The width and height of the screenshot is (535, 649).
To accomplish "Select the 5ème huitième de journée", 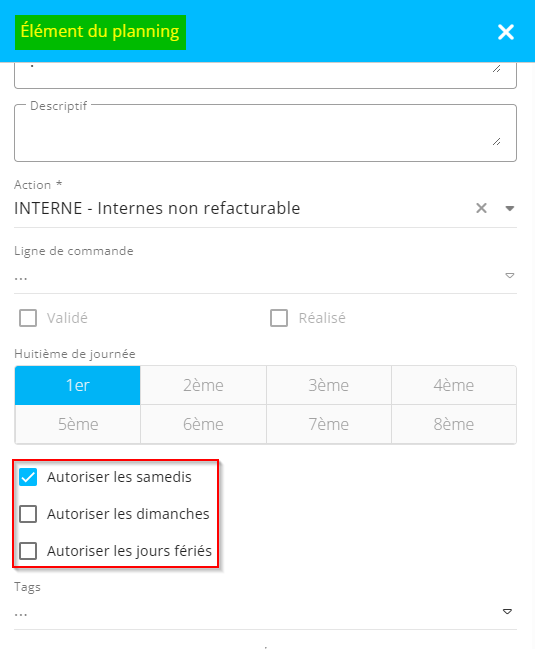I will 78,424.
